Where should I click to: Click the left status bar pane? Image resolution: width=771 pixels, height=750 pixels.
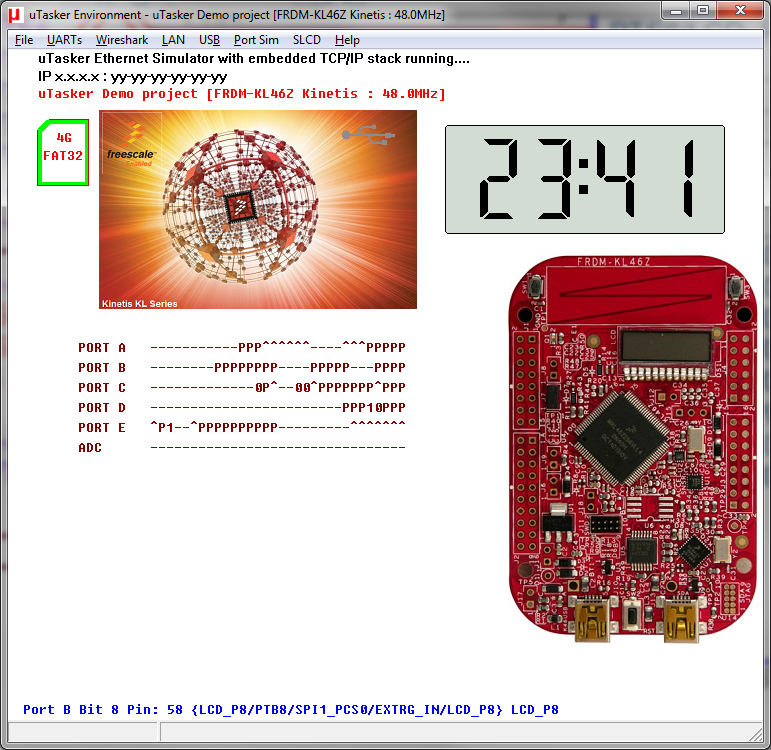click(83, 732)
